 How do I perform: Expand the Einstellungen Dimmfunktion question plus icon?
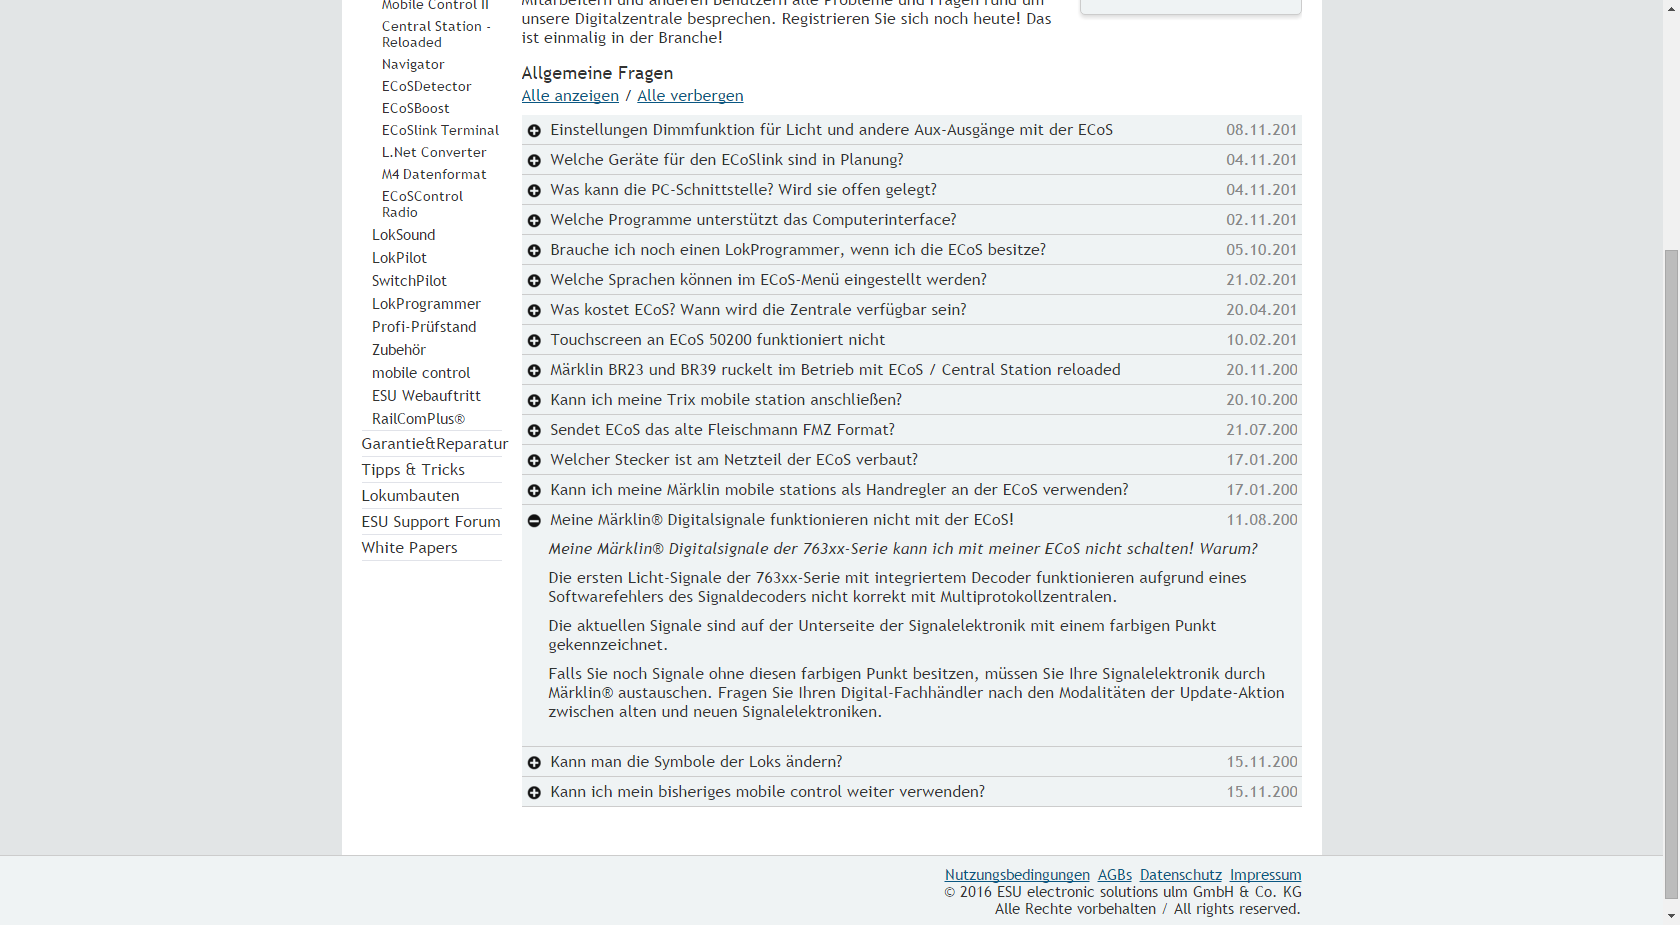tap(534, 131)
